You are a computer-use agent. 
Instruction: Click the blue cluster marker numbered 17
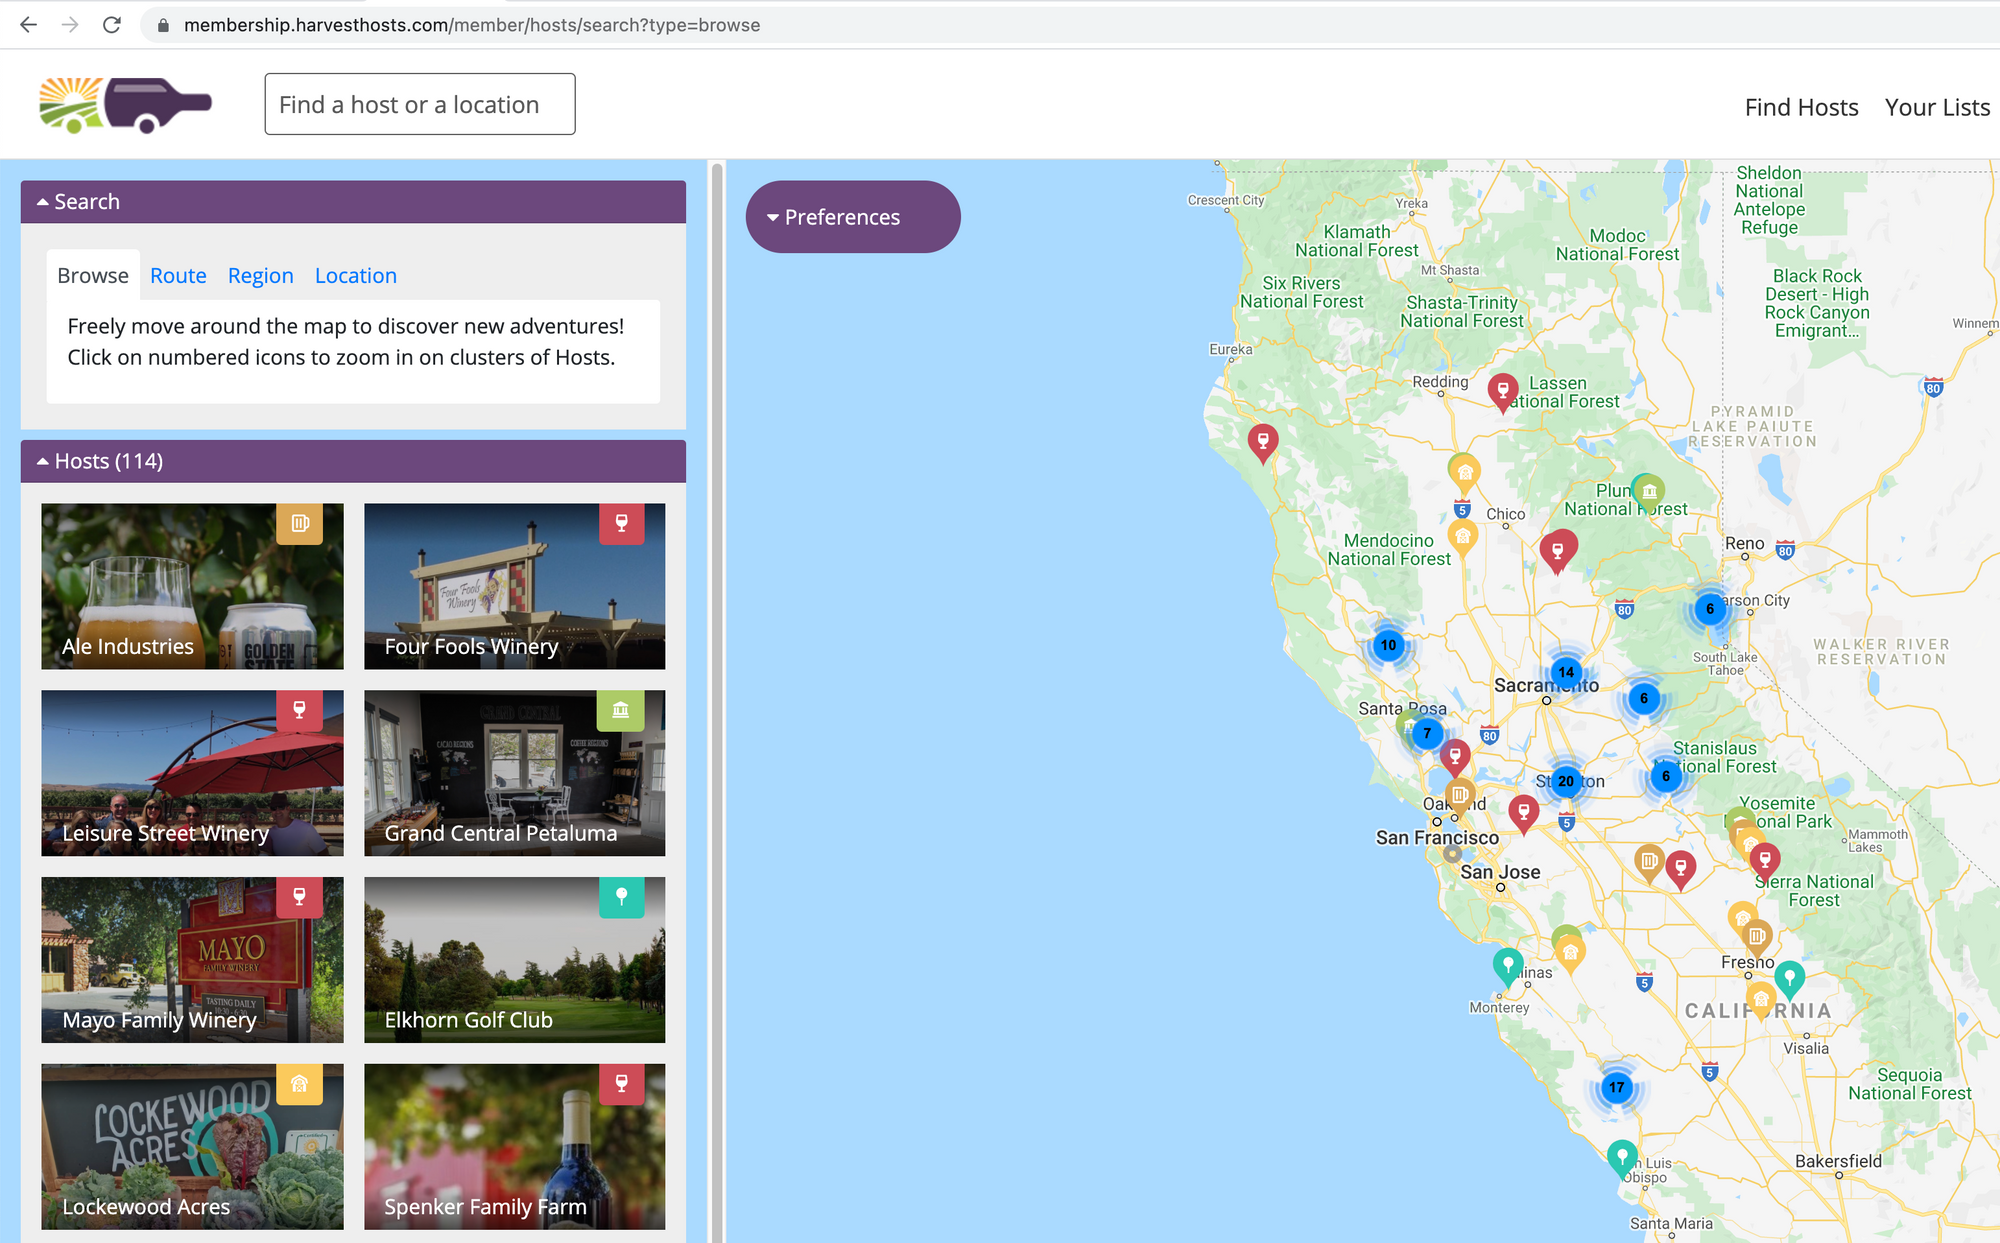(x=1616, y=1087)
